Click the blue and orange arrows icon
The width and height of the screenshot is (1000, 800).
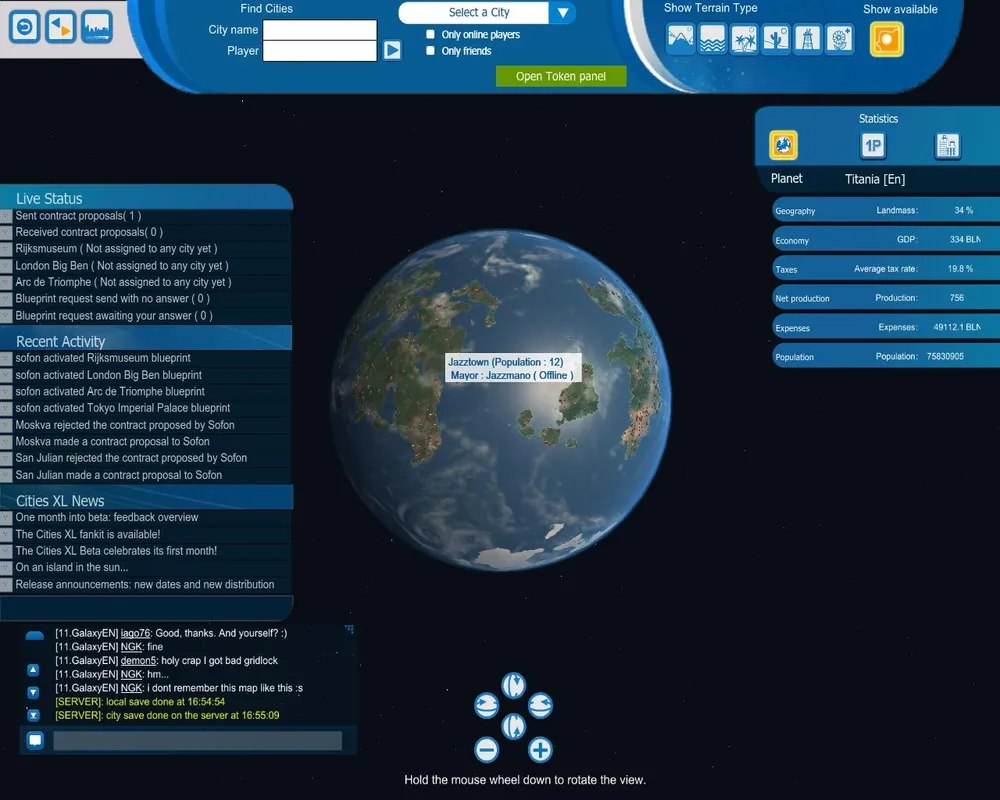pyautogui.click(x=61, y=27)
